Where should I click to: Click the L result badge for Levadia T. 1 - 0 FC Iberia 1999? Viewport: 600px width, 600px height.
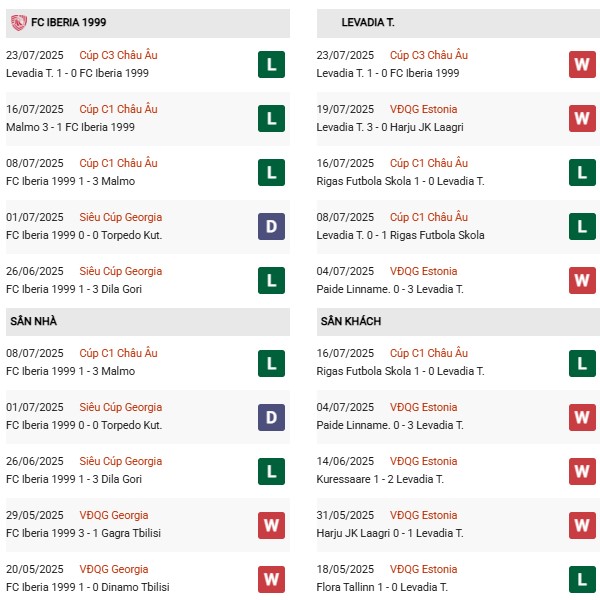[x=271, y=65]
